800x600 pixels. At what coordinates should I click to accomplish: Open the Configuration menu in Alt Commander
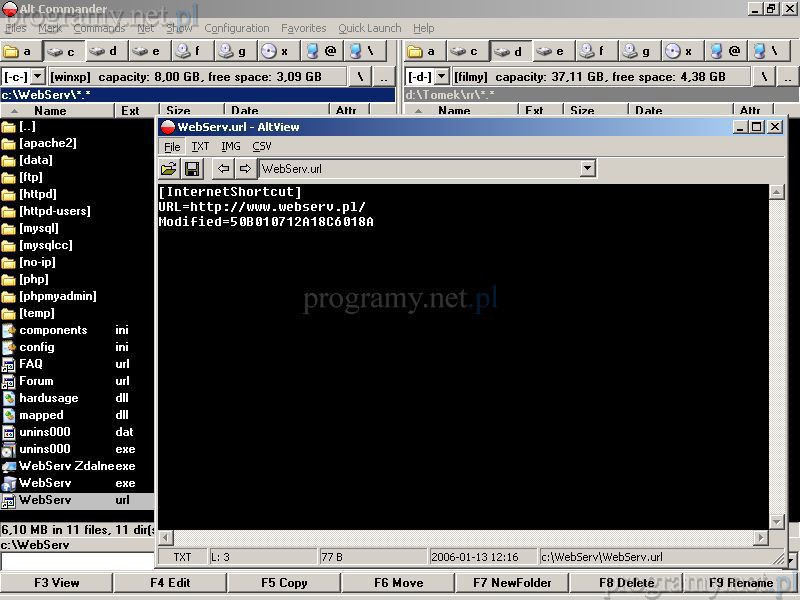pos(237,28)
